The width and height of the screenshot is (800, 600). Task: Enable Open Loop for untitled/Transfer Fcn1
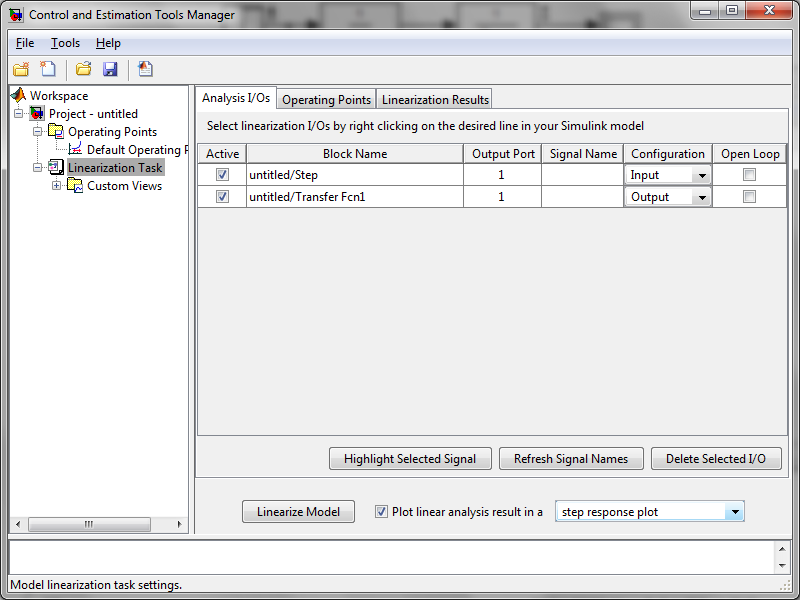click(x=749, y=196)
